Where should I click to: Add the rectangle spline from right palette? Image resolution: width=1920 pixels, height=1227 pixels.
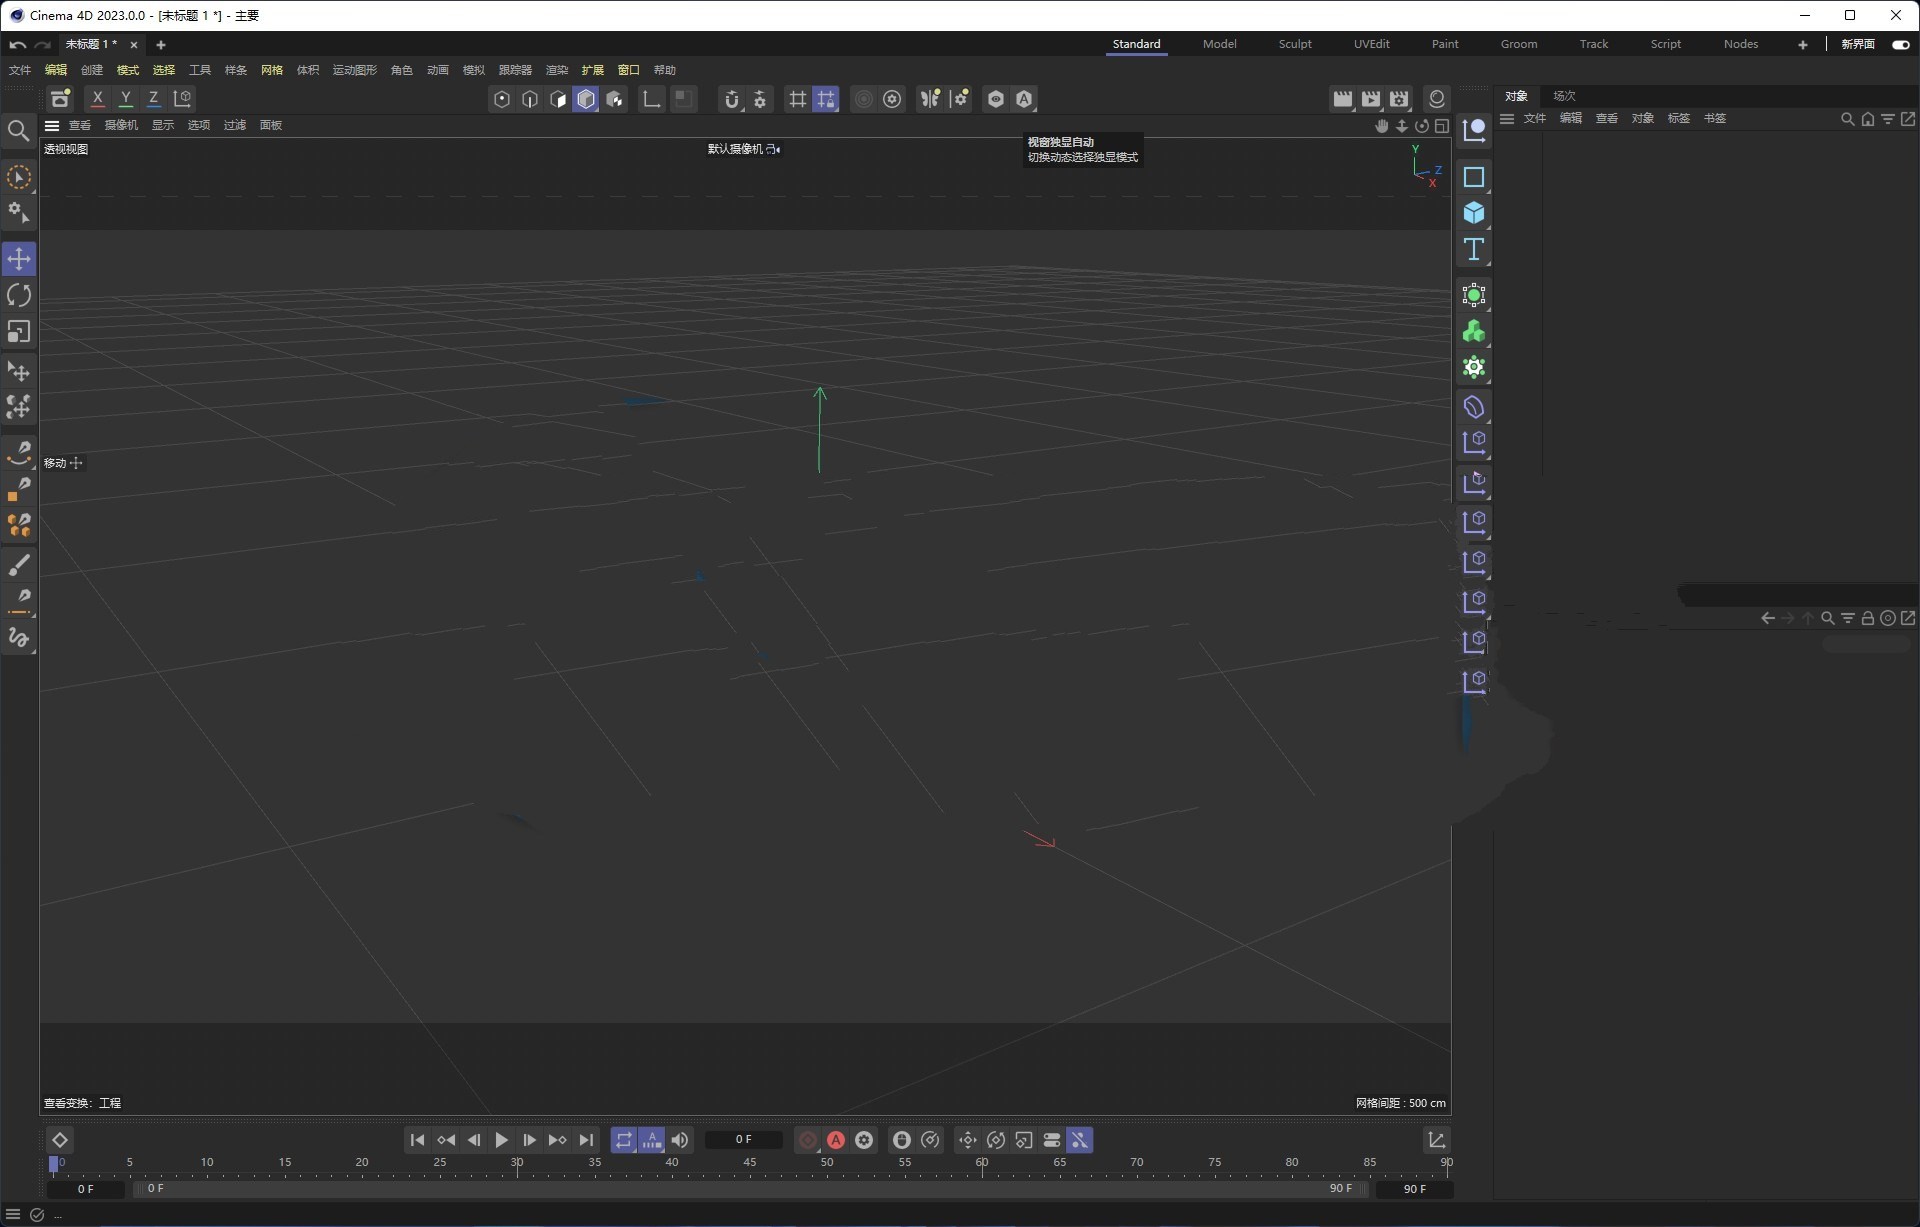pyautogui.click(x=1474, y=177)
